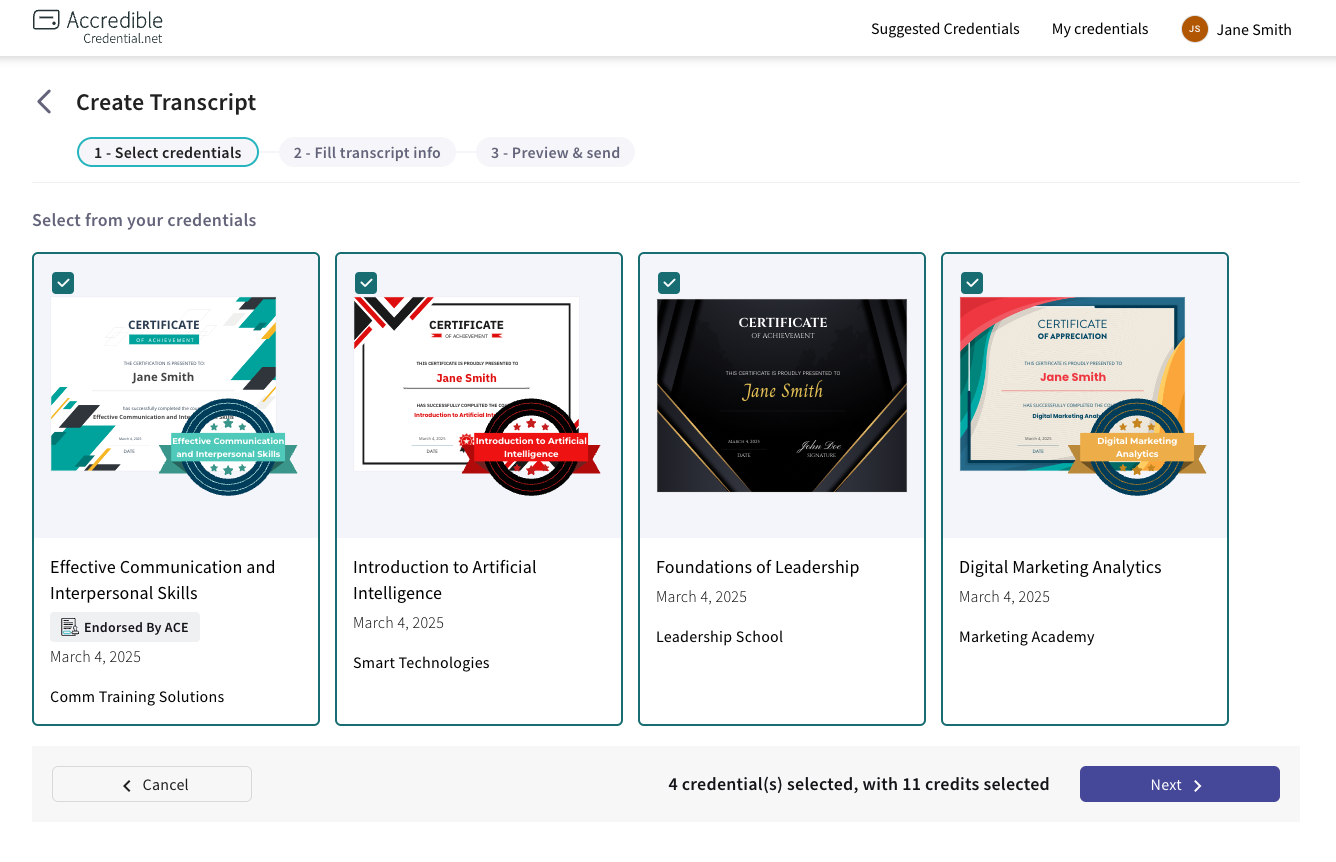Switch to step 2 - Fill transcript info
1336x862 pixels.
[367, 153]
